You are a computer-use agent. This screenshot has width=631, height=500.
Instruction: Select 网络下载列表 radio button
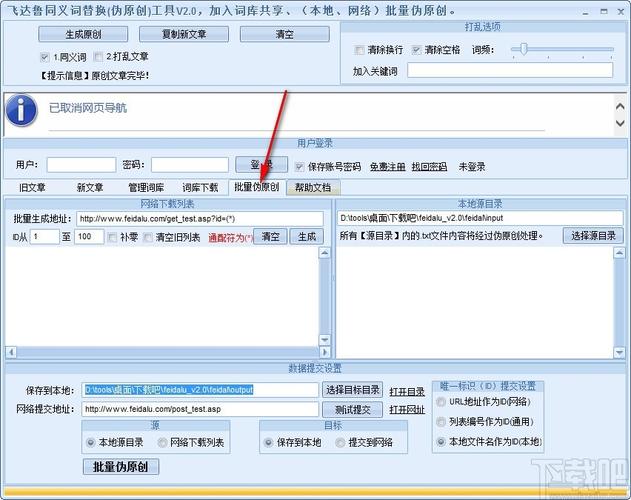coord(162,442)
